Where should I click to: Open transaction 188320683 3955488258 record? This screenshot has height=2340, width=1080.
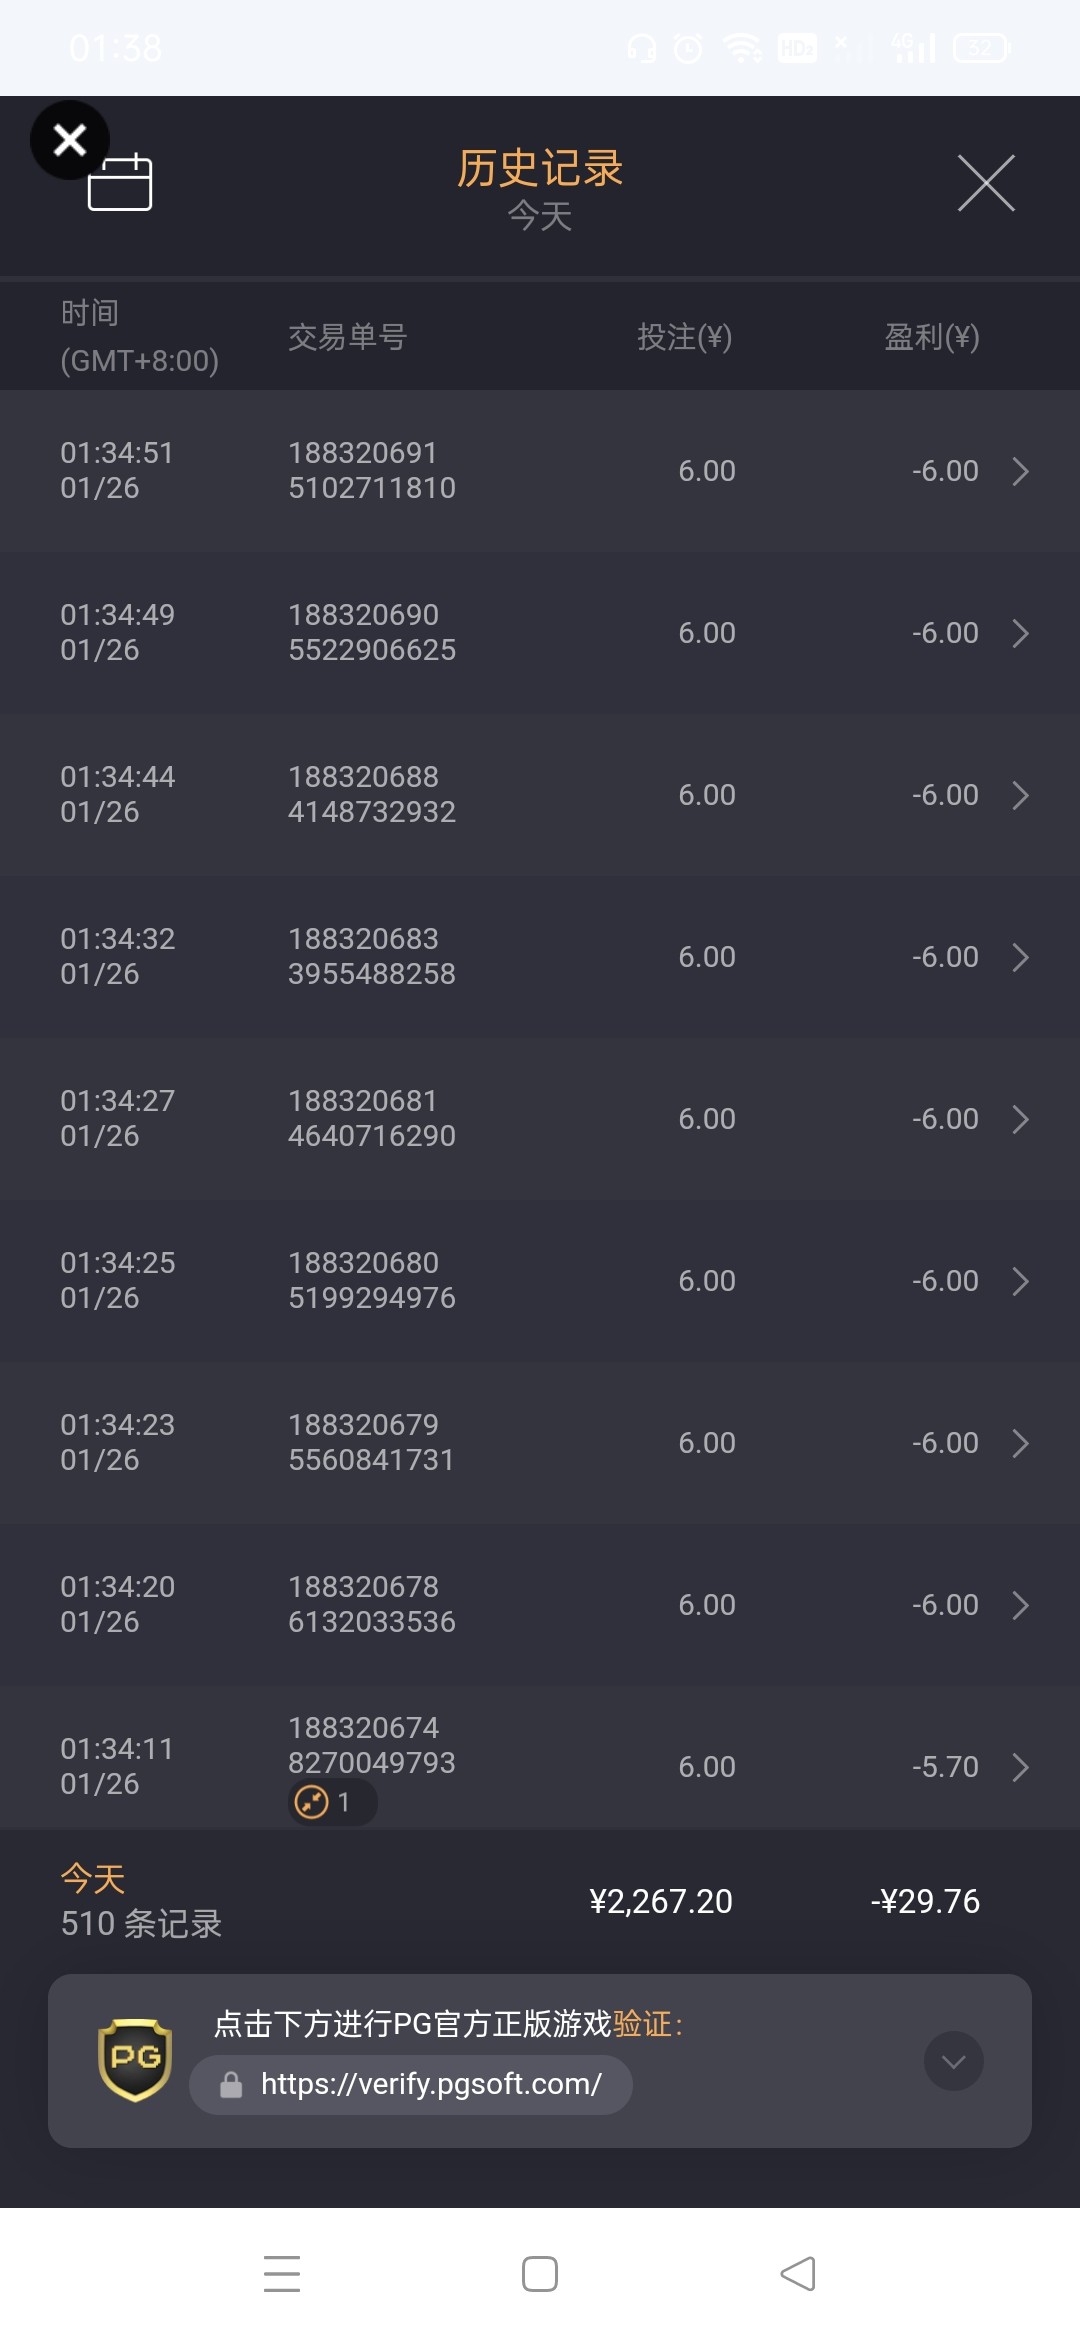click(372, 957)
